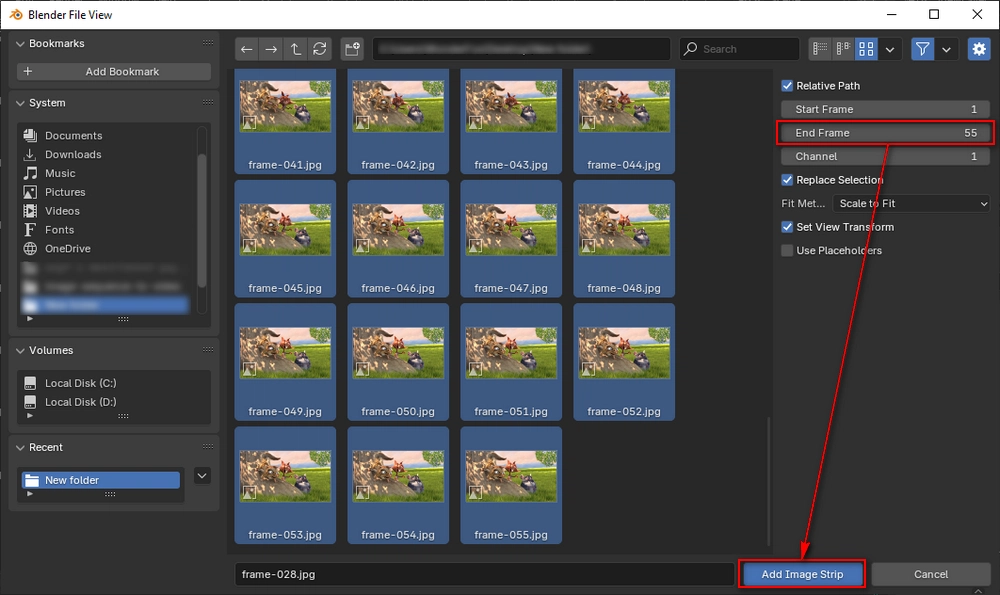Collapse the Bookmarks panel

20,43
